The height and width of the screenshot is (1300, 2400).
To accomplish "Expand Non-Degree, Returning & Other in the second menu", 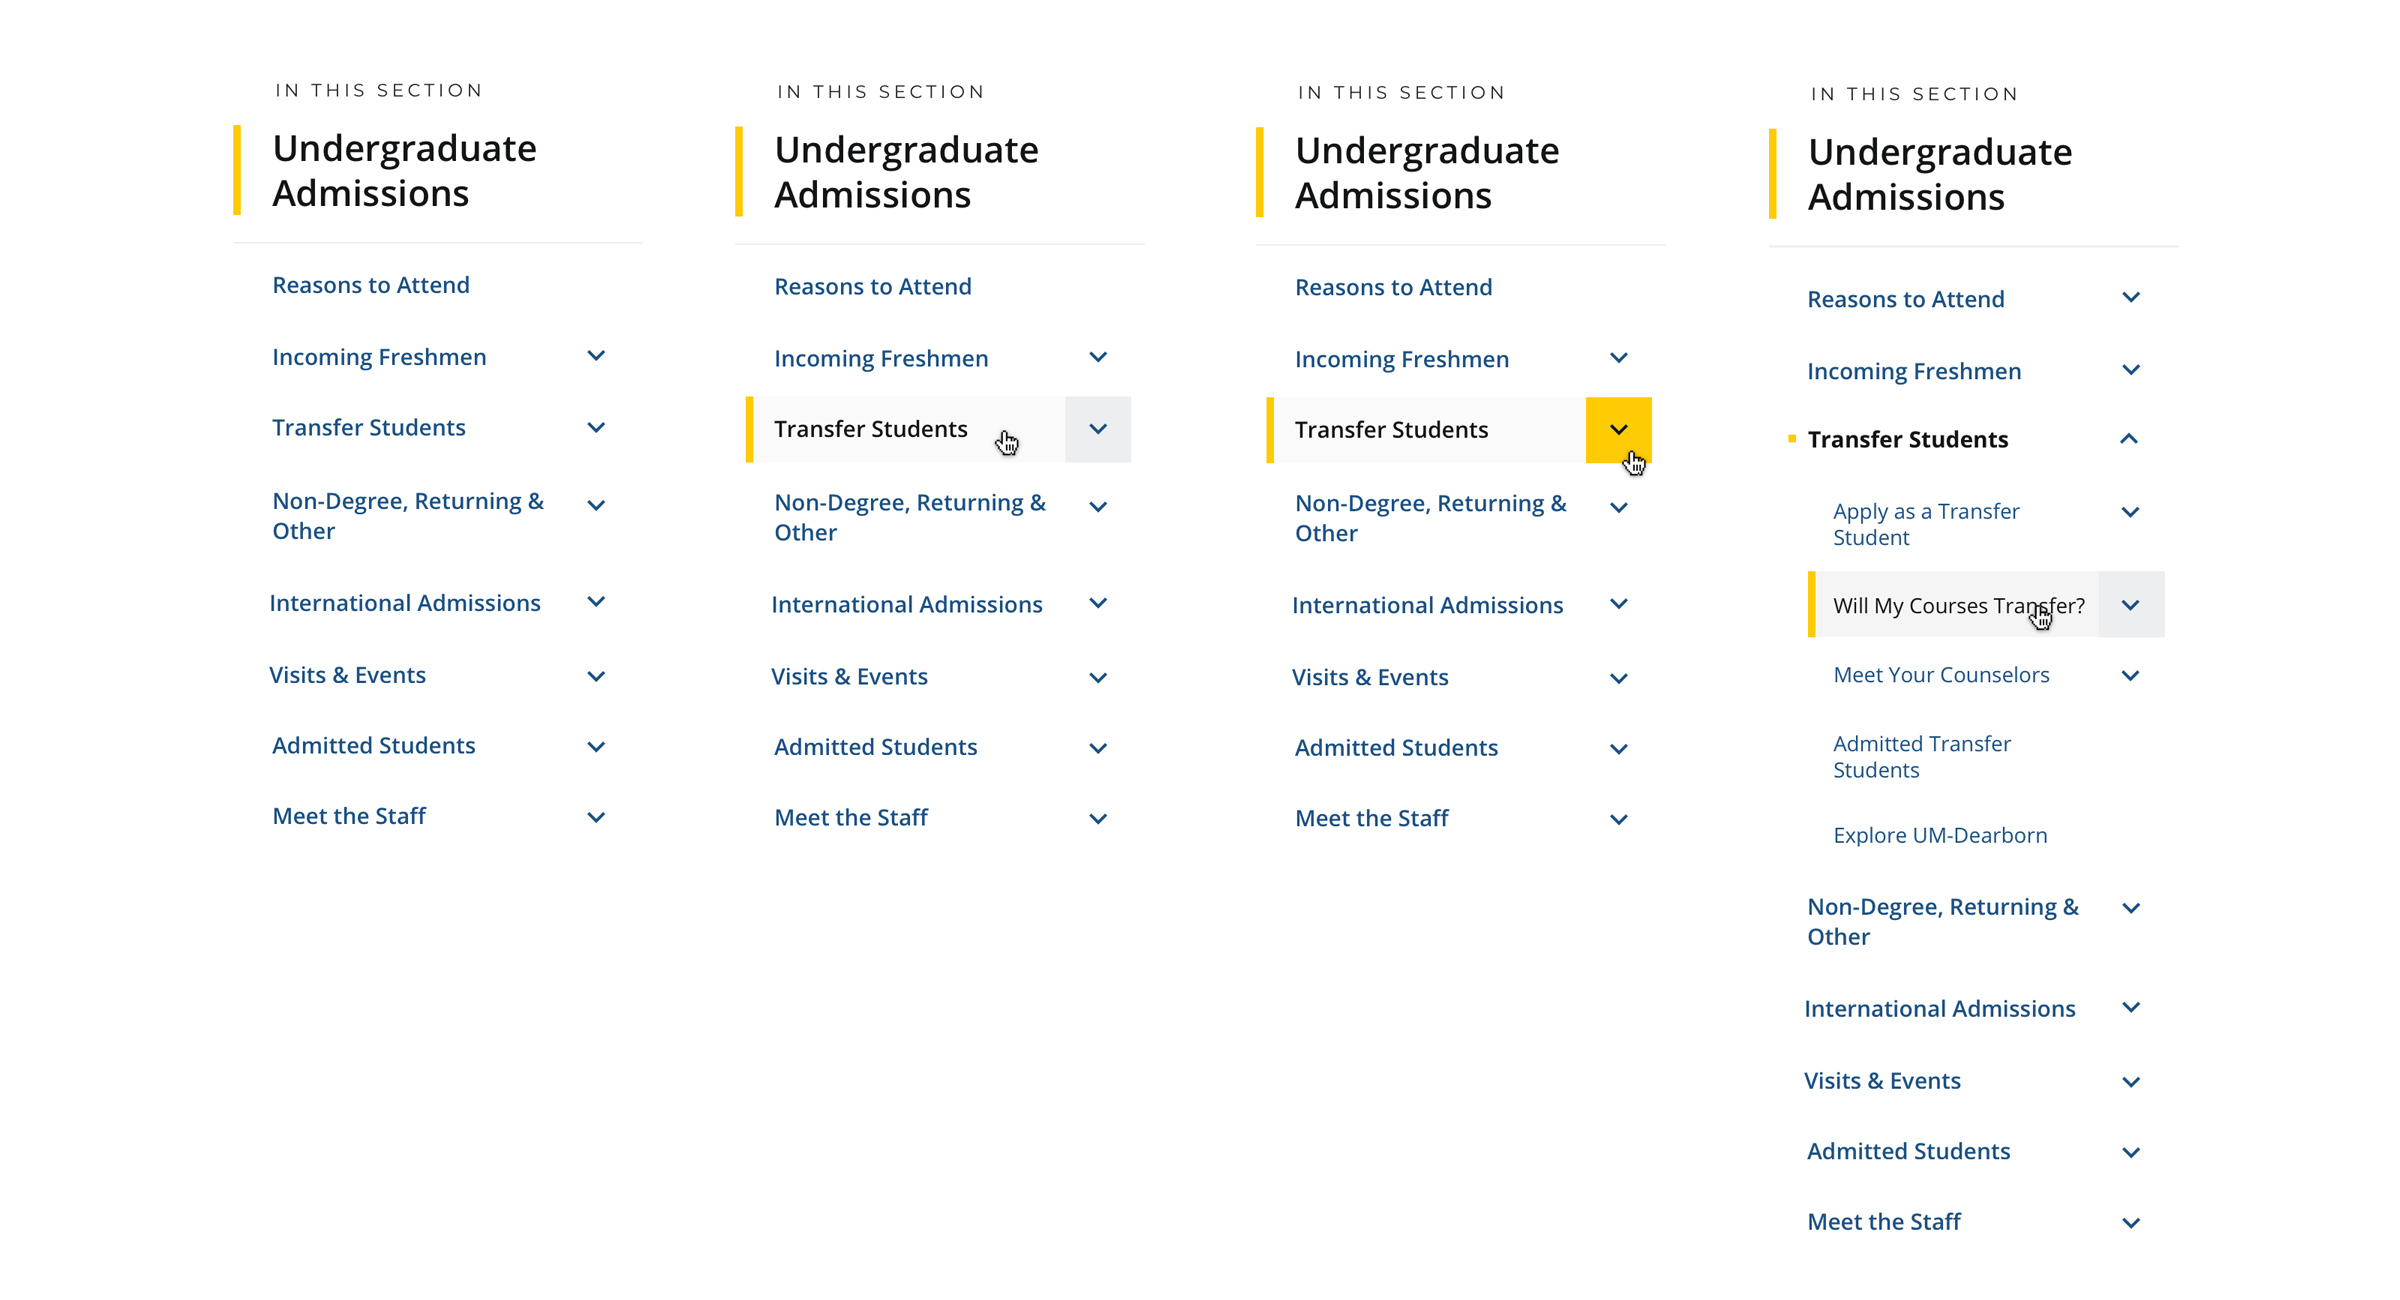I will tap(1098, 506).
